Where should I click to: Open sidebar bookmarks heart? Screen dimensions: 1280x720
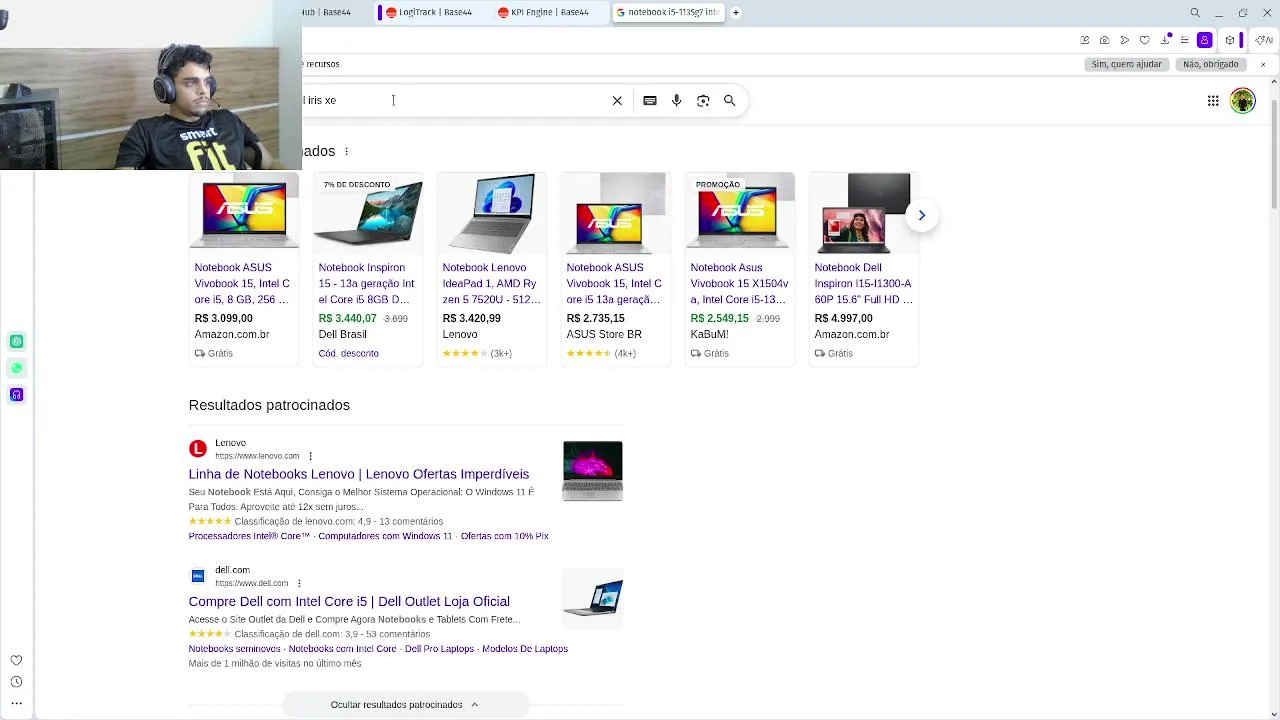pos(16,660)
